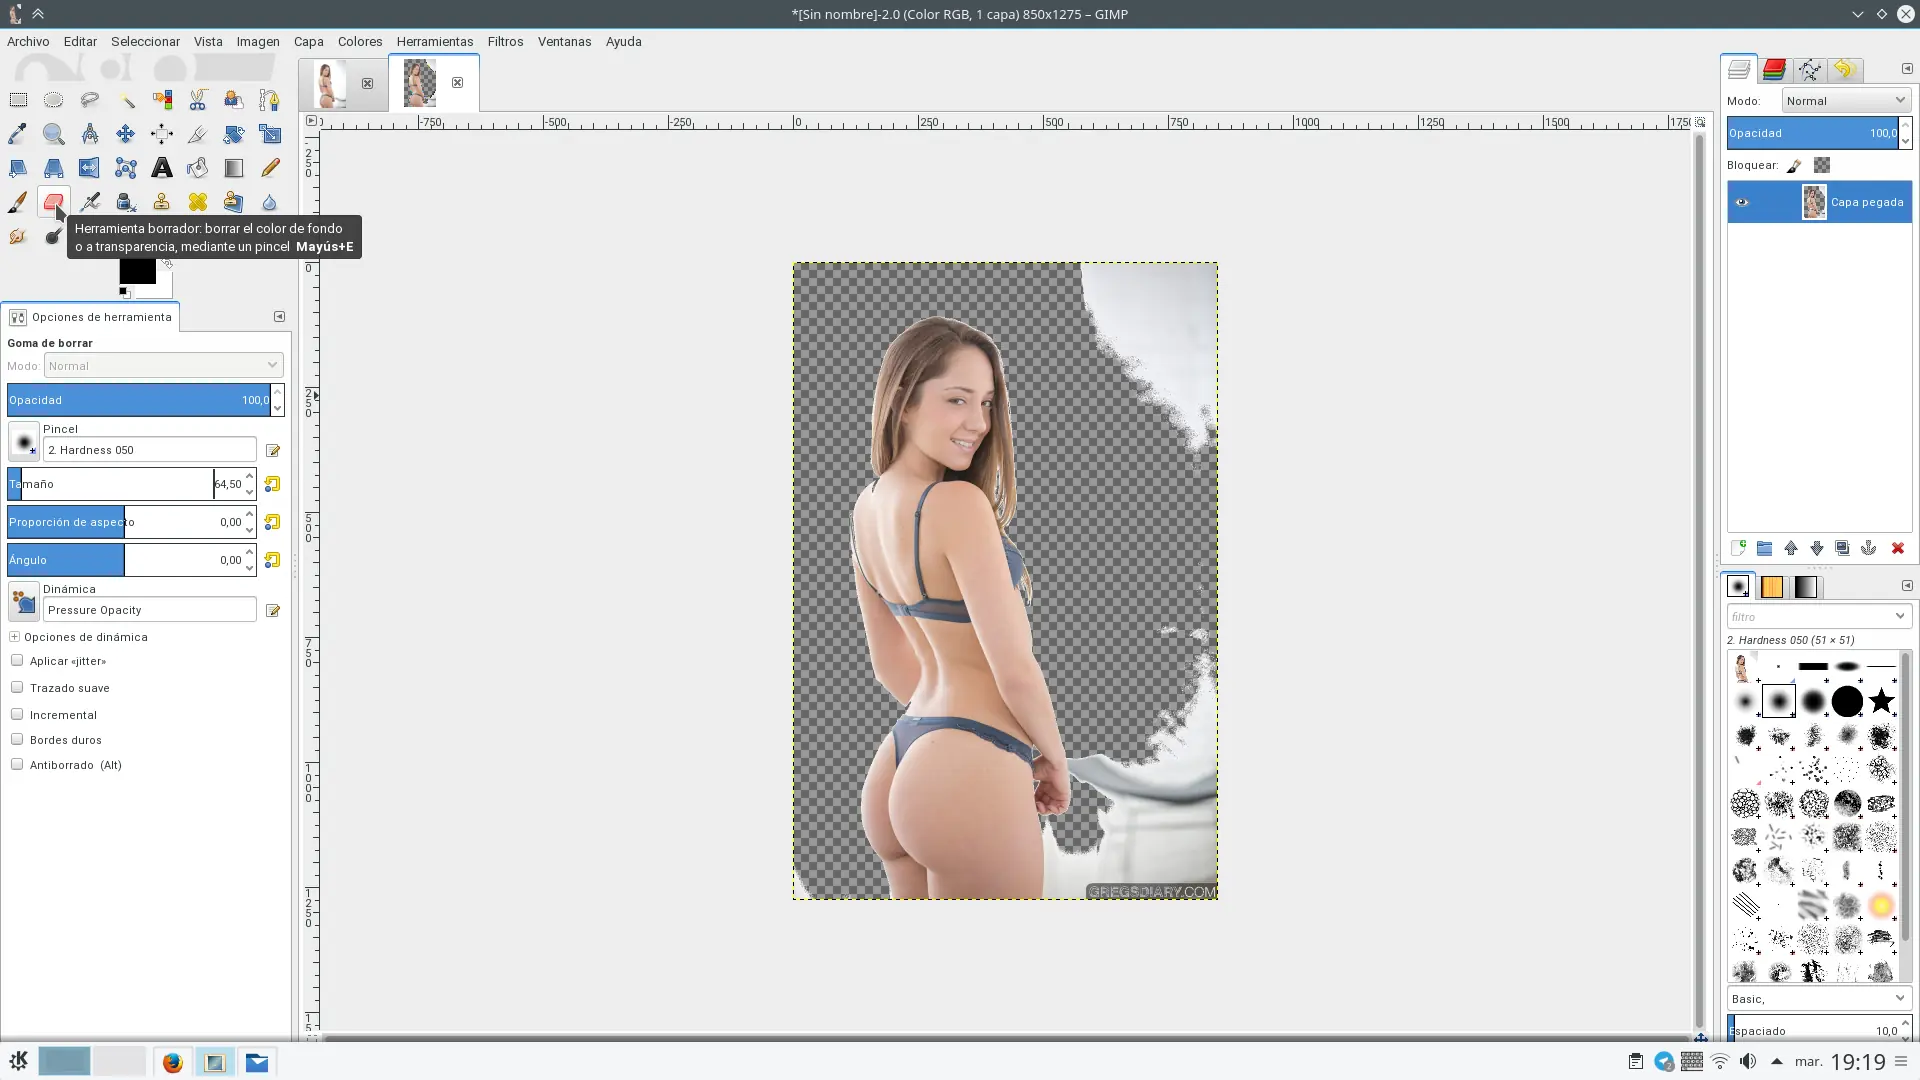Select the Bucket Fill tool
The height and width of the screenshot is (1080, 1920).
(x=198, y=168)
